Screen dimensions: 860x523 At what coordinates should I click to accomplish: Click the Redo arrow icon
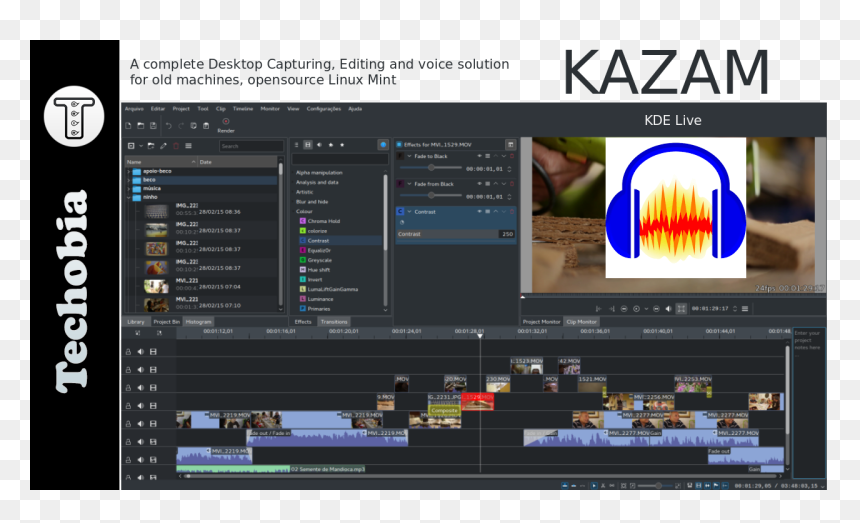click(x=181, y=126)
